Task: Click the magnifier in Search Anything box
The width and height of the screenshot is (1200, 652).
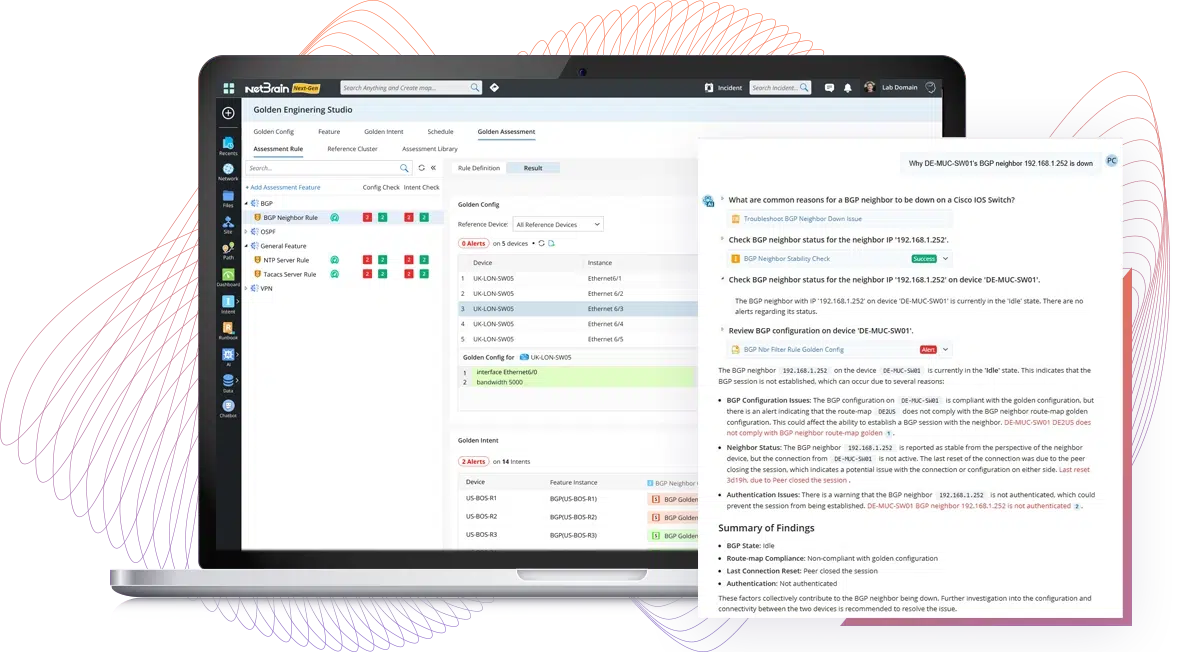Action: point(475,88)
